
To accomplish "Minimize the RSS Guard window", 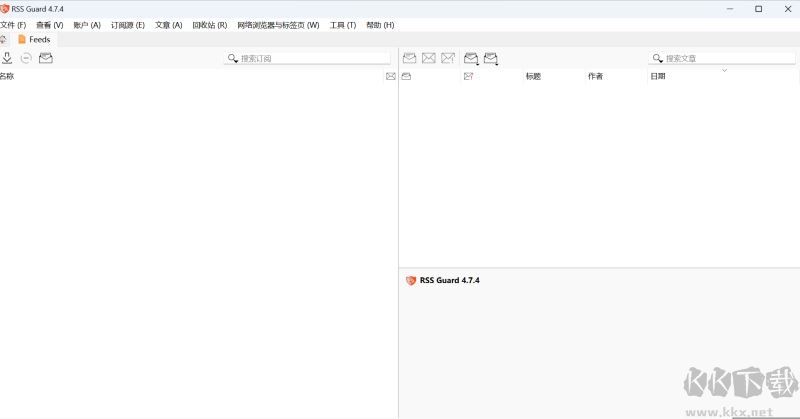I will [730, 9].
